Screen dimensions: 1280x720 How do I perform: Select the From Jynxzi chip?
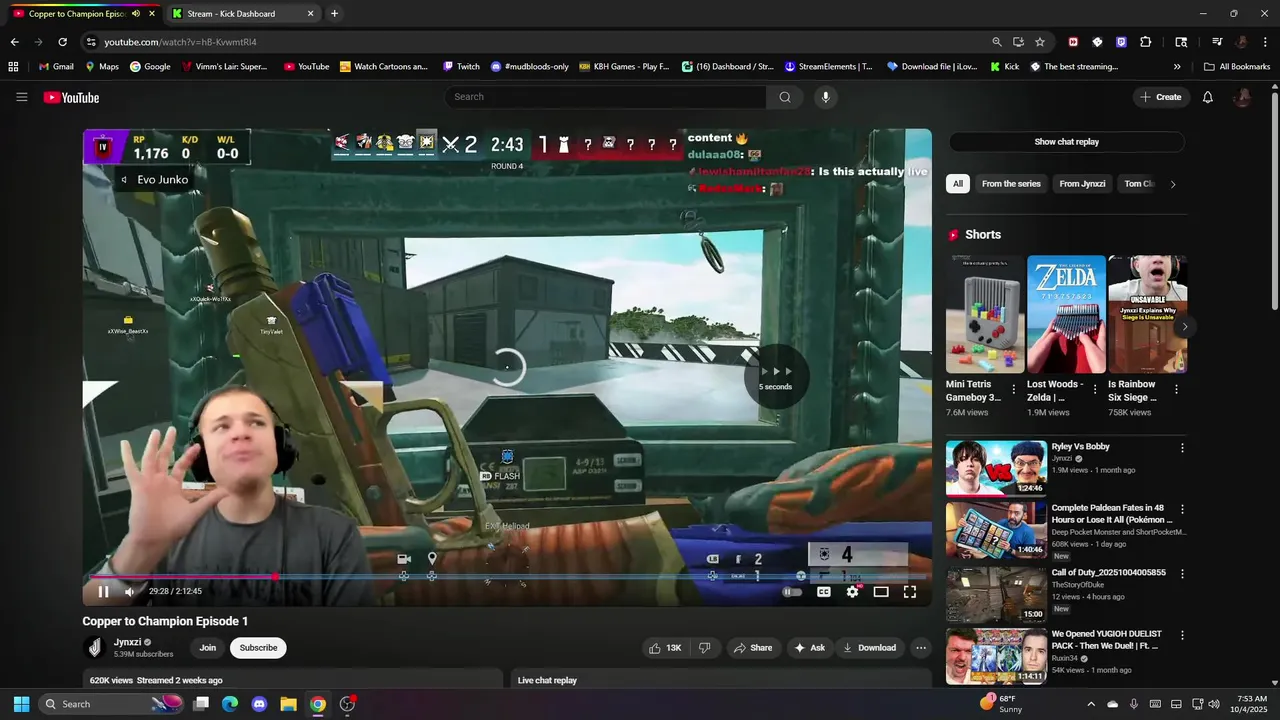[1082, 184]
